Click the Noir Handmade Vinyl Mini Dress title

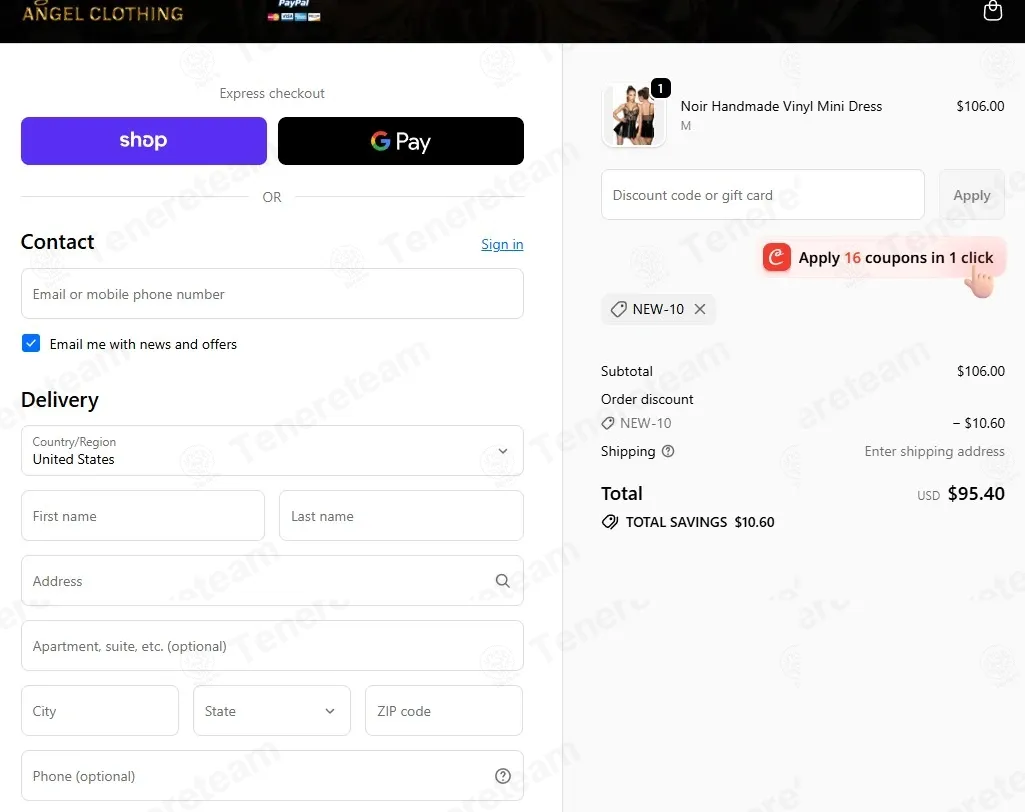pyautogui.click(x=781, y=106)
